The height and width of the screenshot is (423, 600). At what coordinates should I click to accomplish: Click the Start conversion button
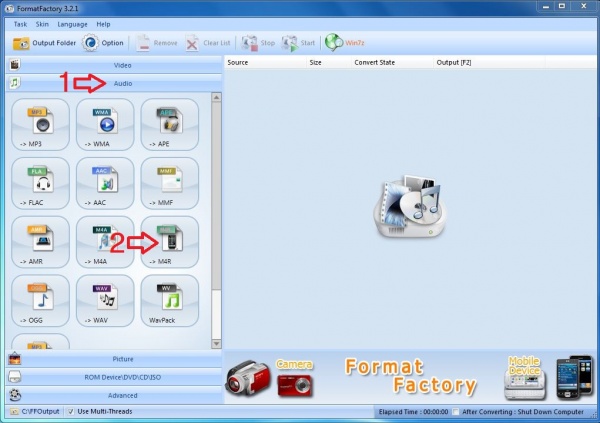click(x=298, y=43)
